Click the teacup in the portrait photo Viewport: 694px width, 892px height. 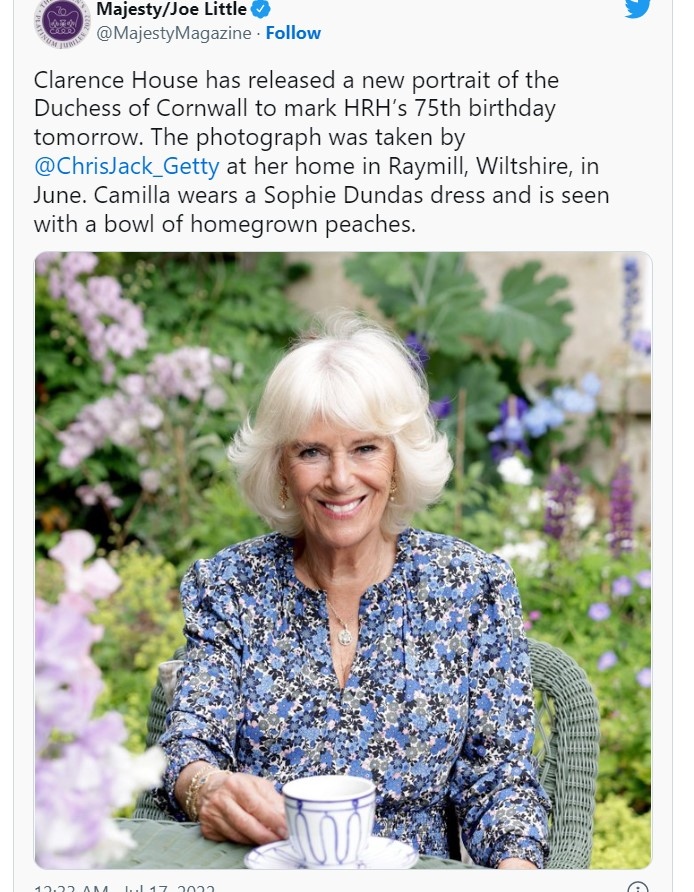pos(329,816)
